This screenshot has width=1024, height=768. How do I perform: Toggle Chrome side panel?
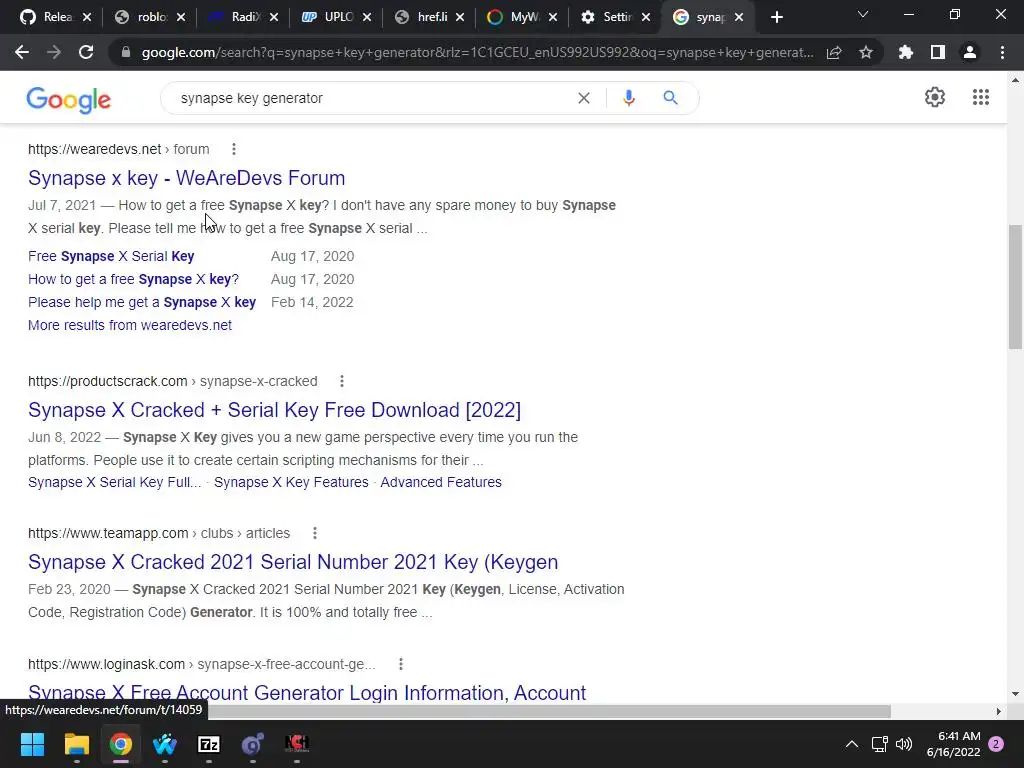938,52
